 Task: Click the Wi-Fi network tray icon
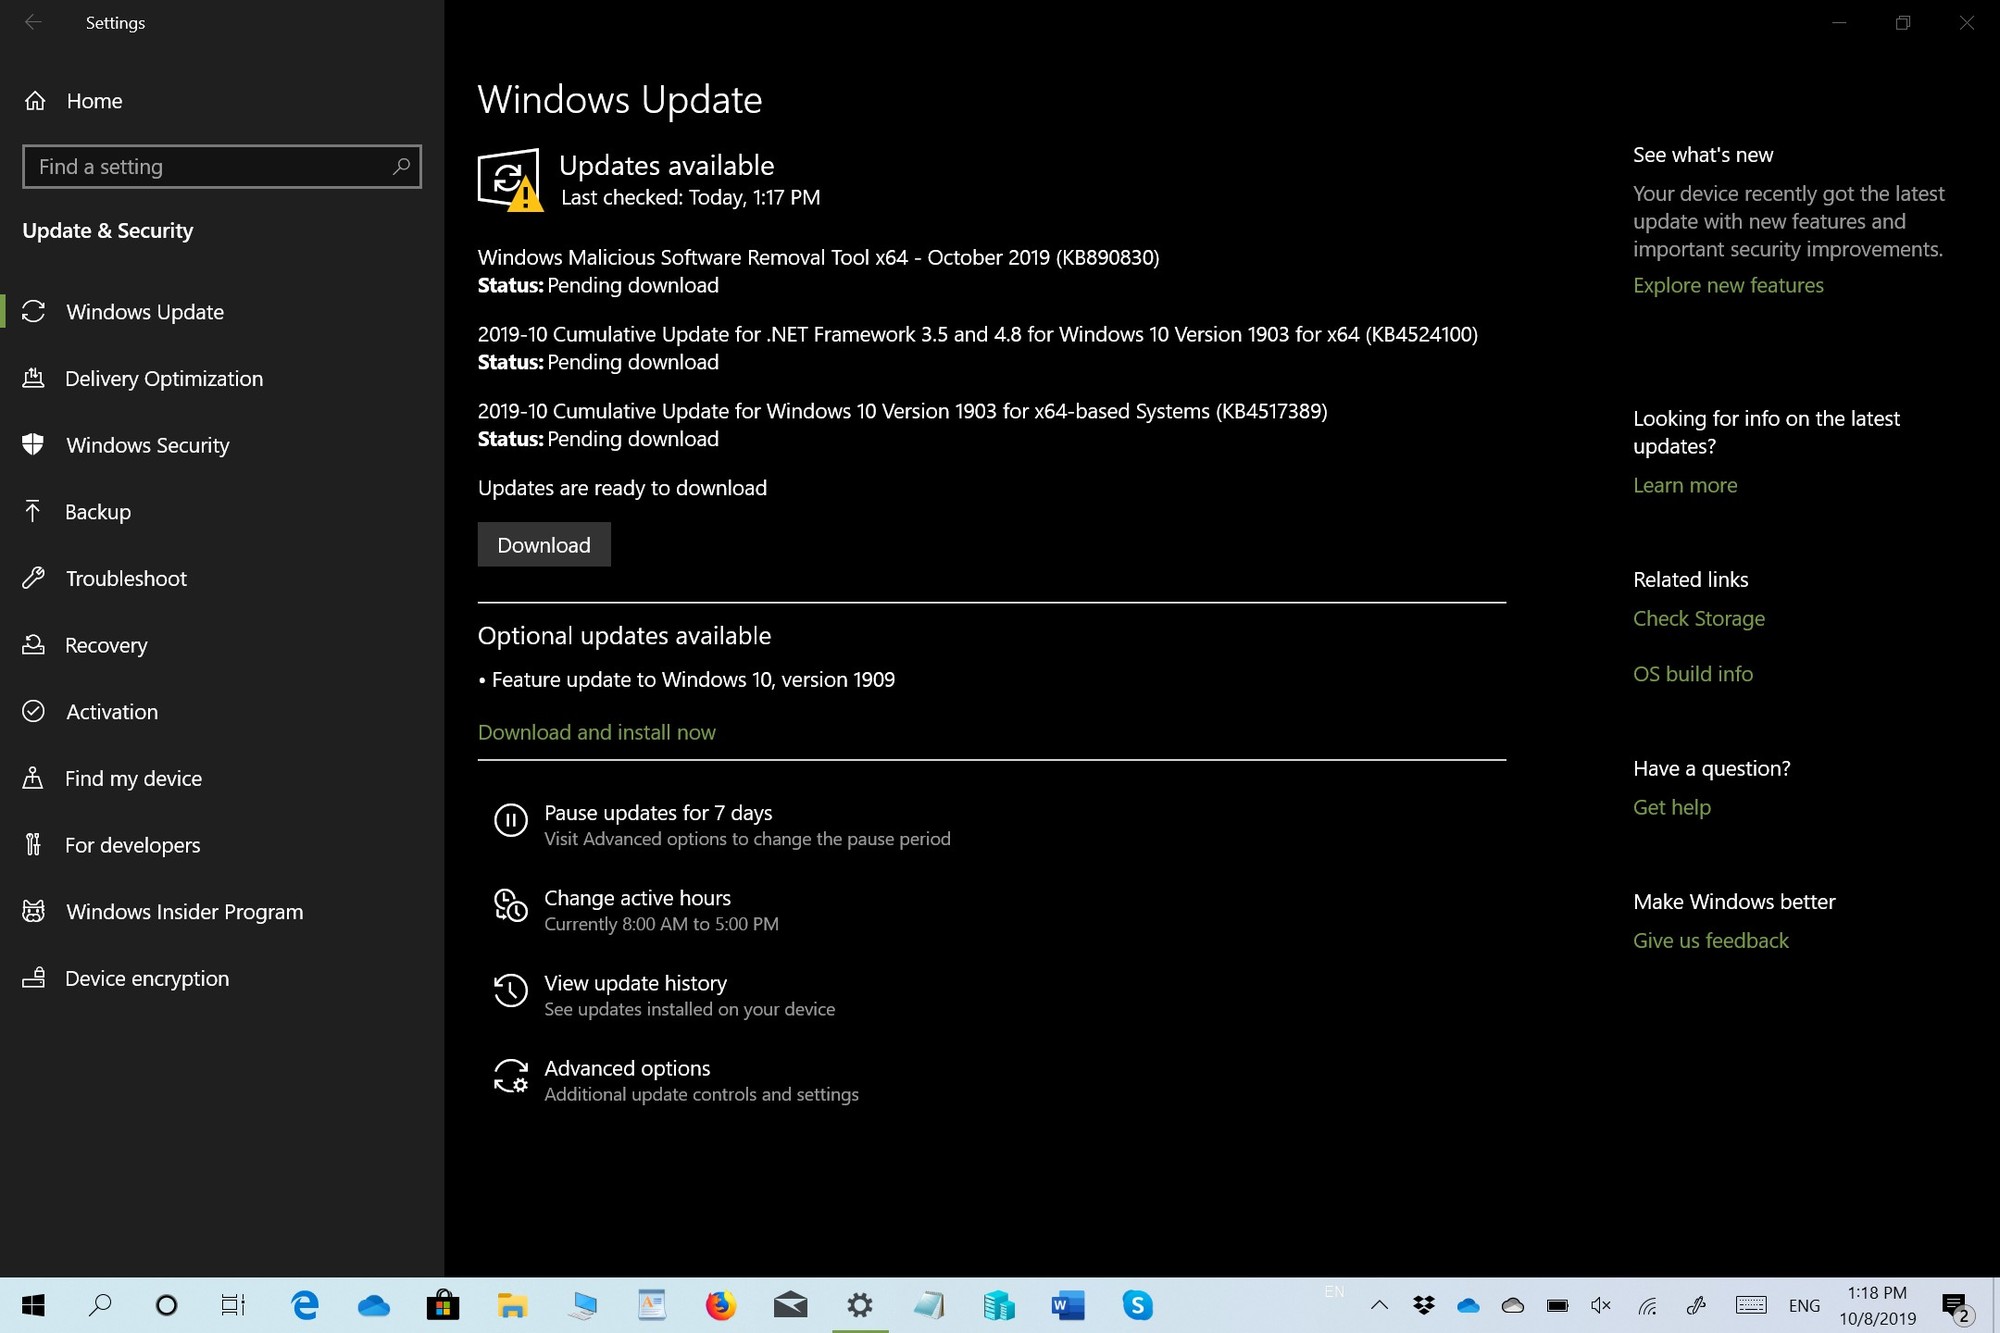pos(1647,1305)
